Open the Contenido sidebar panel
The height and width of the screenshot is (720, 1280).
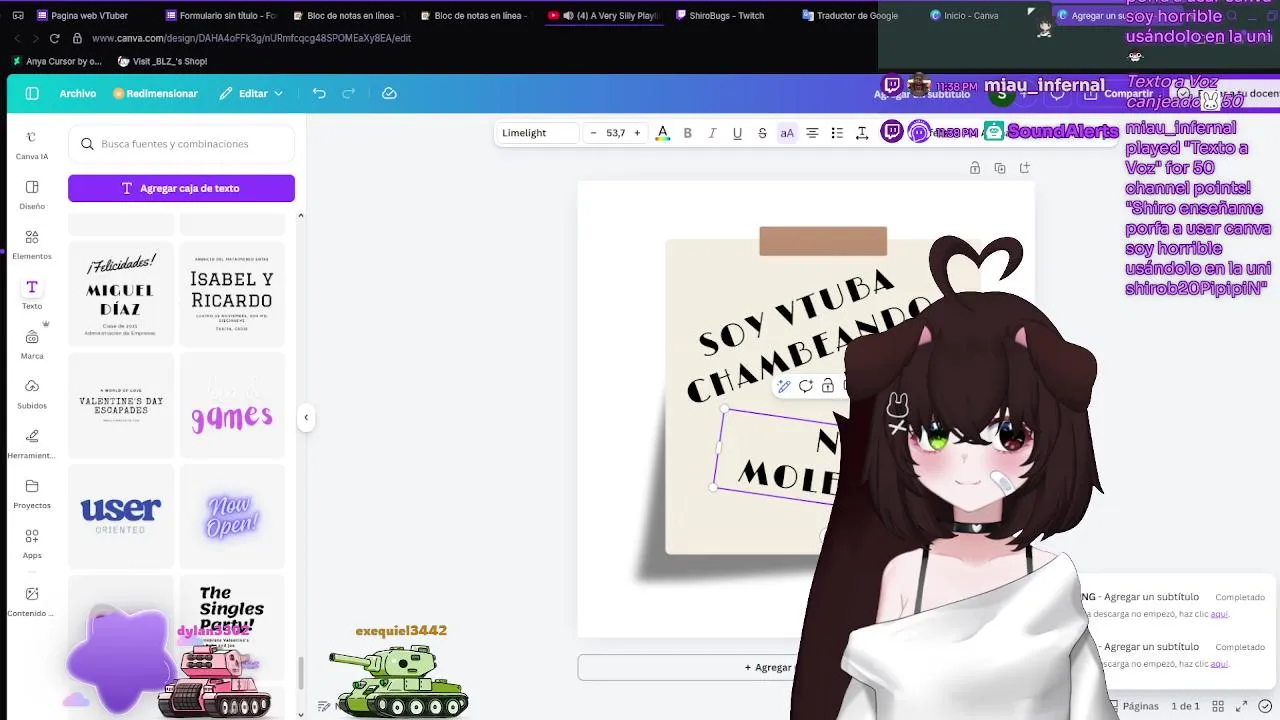pyautogui.click(x=32, y=602)
